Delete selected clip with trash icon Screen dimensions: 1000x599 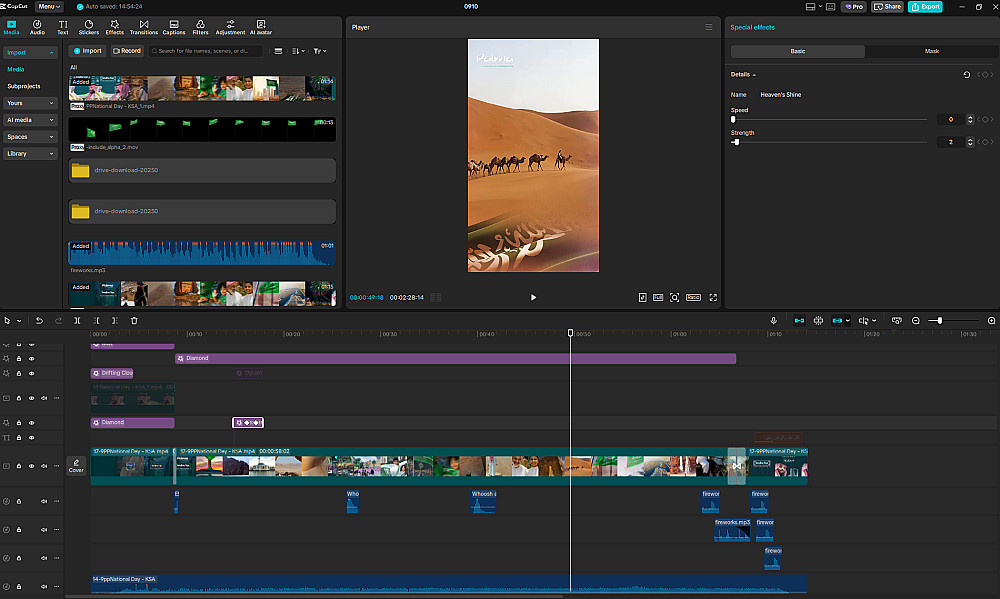coord(134,320)
